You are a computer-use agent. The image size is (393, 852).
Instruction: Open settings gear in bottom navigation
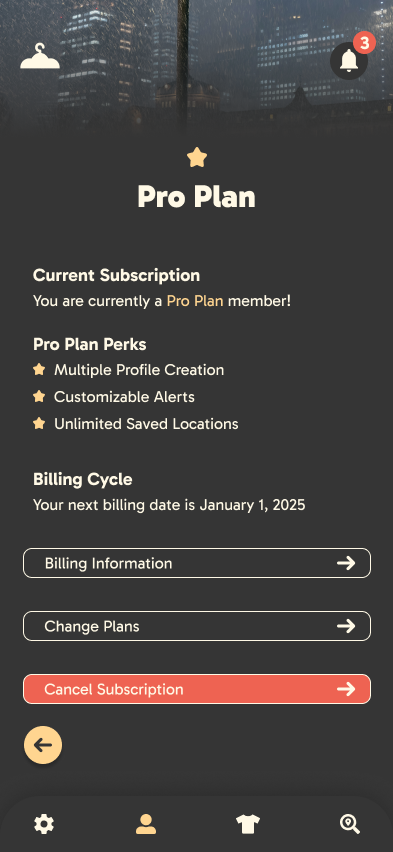pos(44,824)
